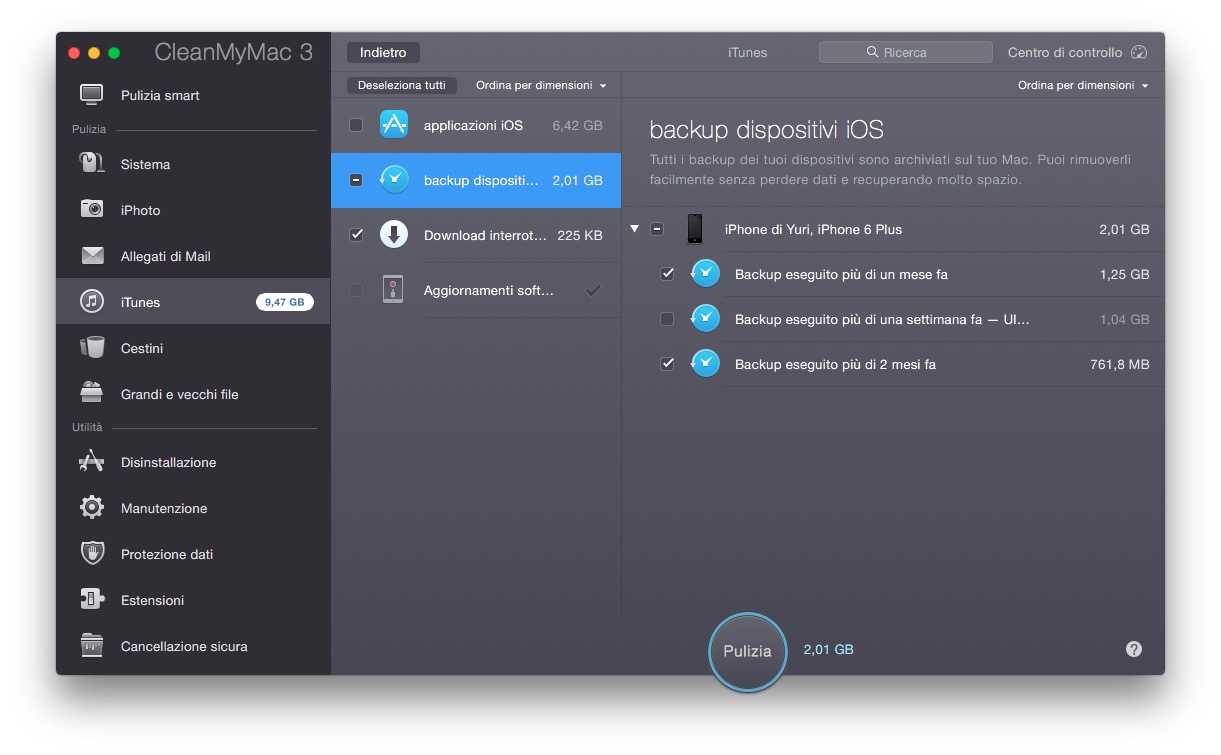Screen dimensions: 1221x755
Task: Click the Download interrotti arrow icon
Action: point(394,235)
